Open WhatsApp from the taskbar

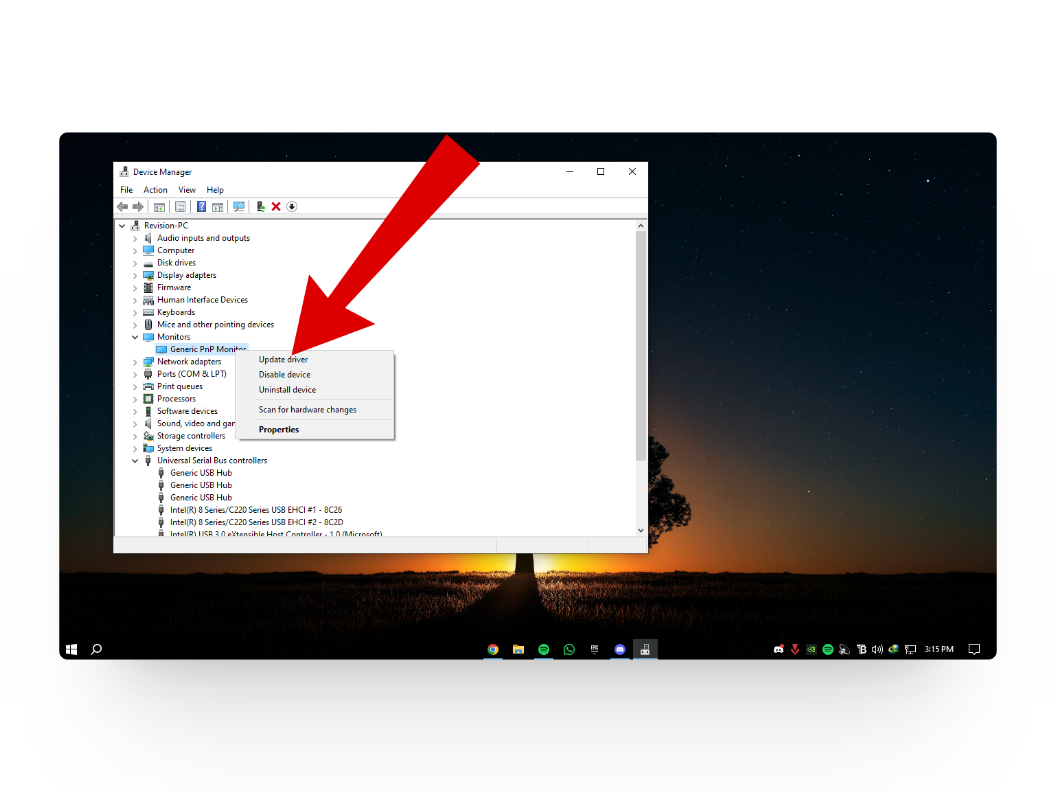point(569,649)
